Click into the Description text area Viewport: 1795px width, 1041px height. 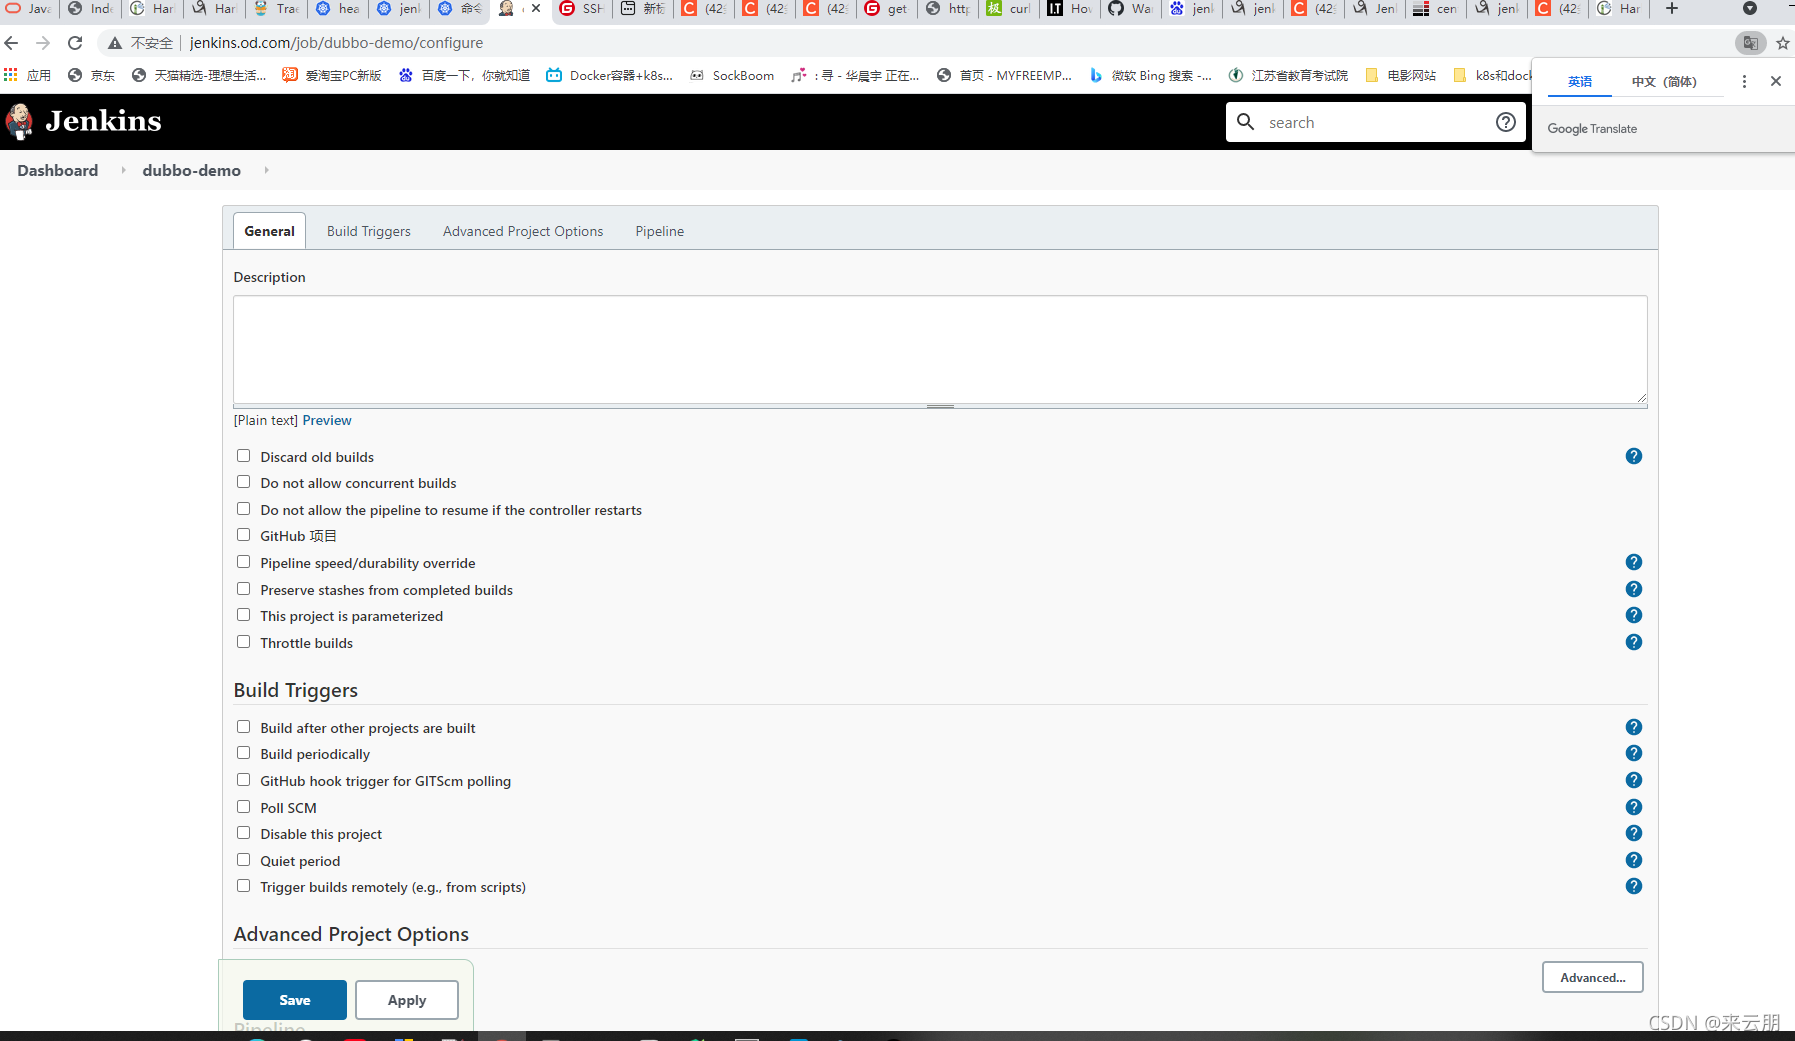pos(940,350)
